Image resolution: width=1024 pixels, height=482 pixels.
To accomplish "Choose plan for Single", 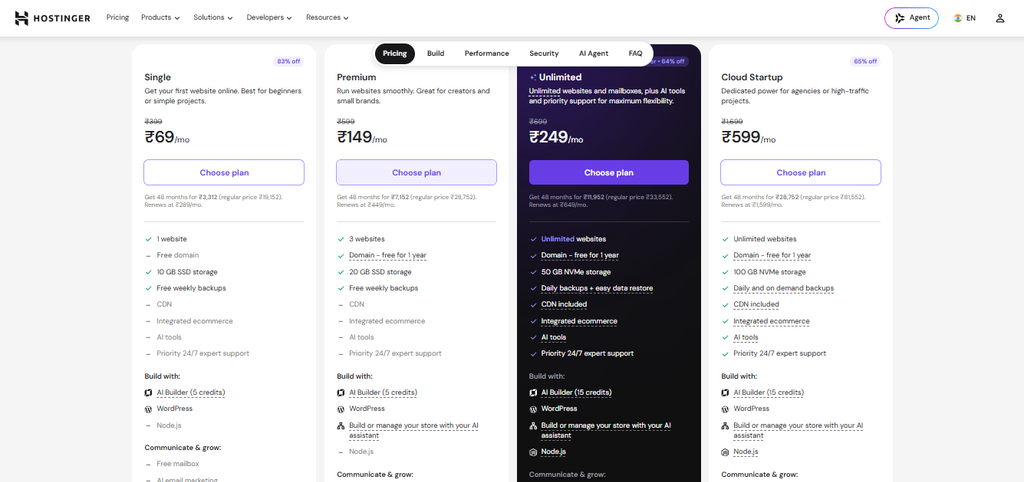I will point(224,172).
